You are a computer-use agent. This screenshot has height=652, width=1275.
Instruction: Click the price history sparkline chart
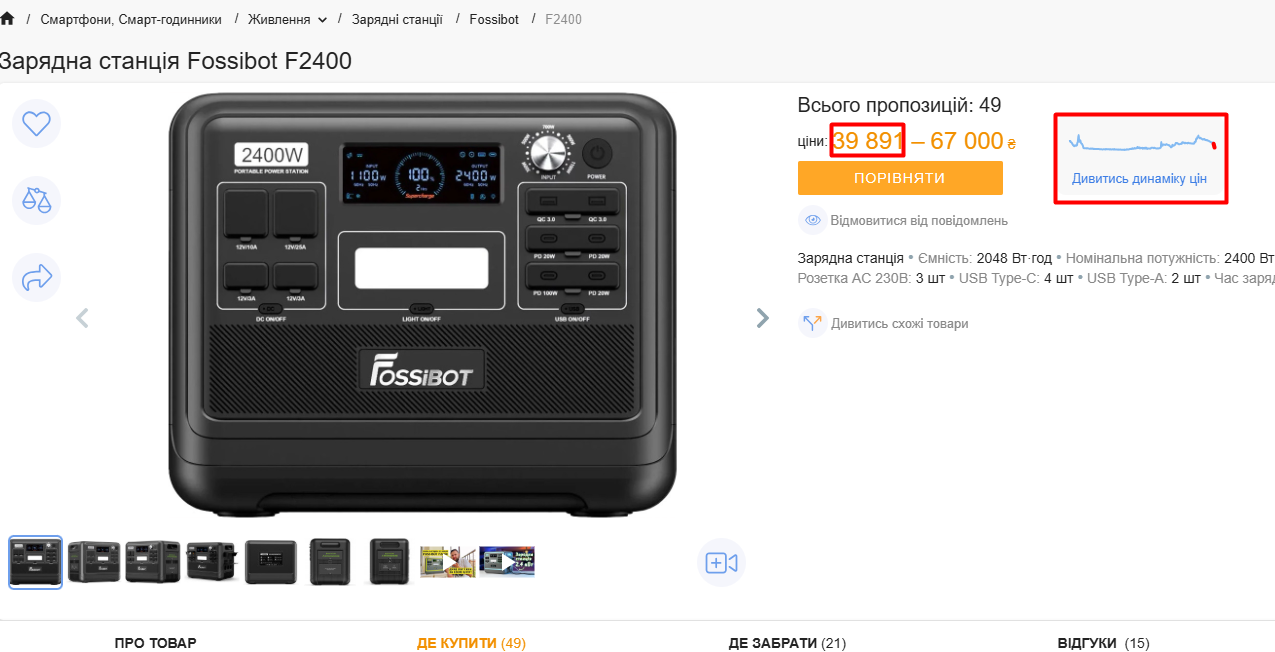[x=1141, y=143]
